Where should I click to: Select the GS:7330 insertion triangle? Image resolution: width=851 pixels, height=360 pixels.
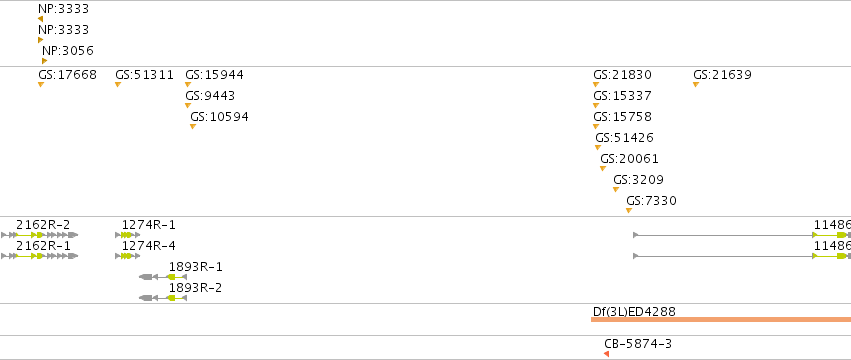[x=629, y=211]
